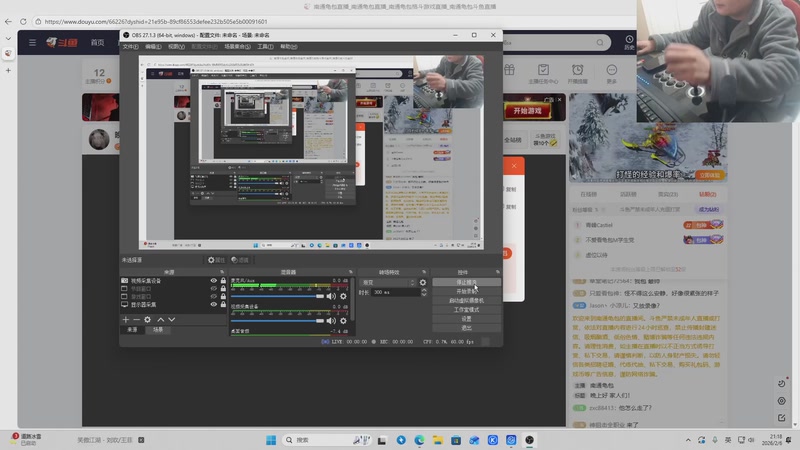Screen dimensions: 800x450
Task: Expand the system tray hidden icons chevron
Action: (688, 440)
